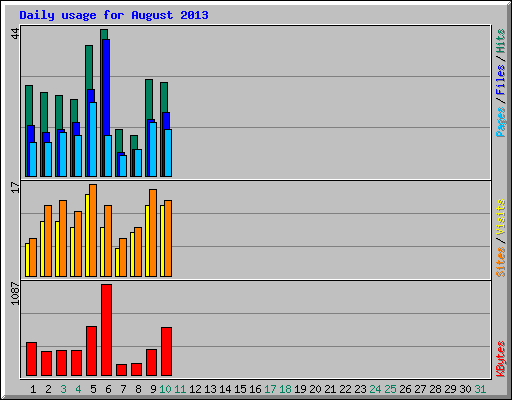Select green day "4" on the x-axis
The height and width of the screenshot is (400, 512).
click(78, 389)
